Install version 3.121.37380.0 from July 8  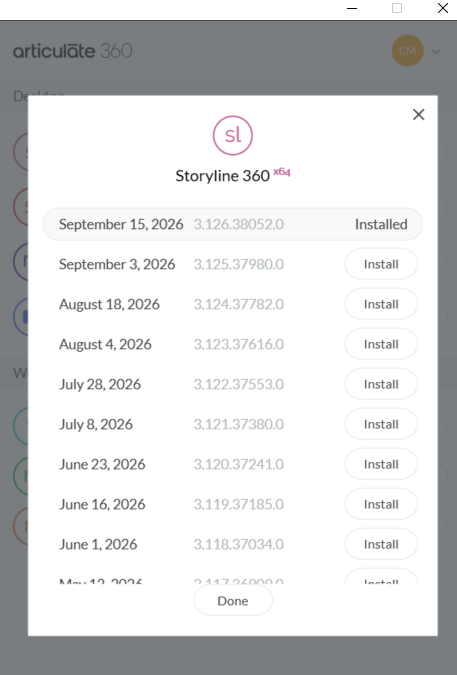point(381,424)
